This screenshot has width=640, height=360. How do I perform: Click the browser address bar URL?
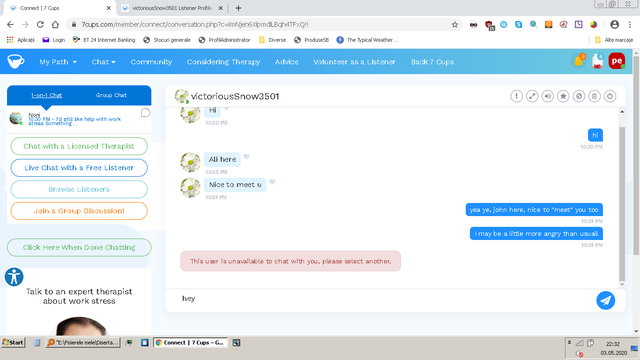click(x=195, y=24)
